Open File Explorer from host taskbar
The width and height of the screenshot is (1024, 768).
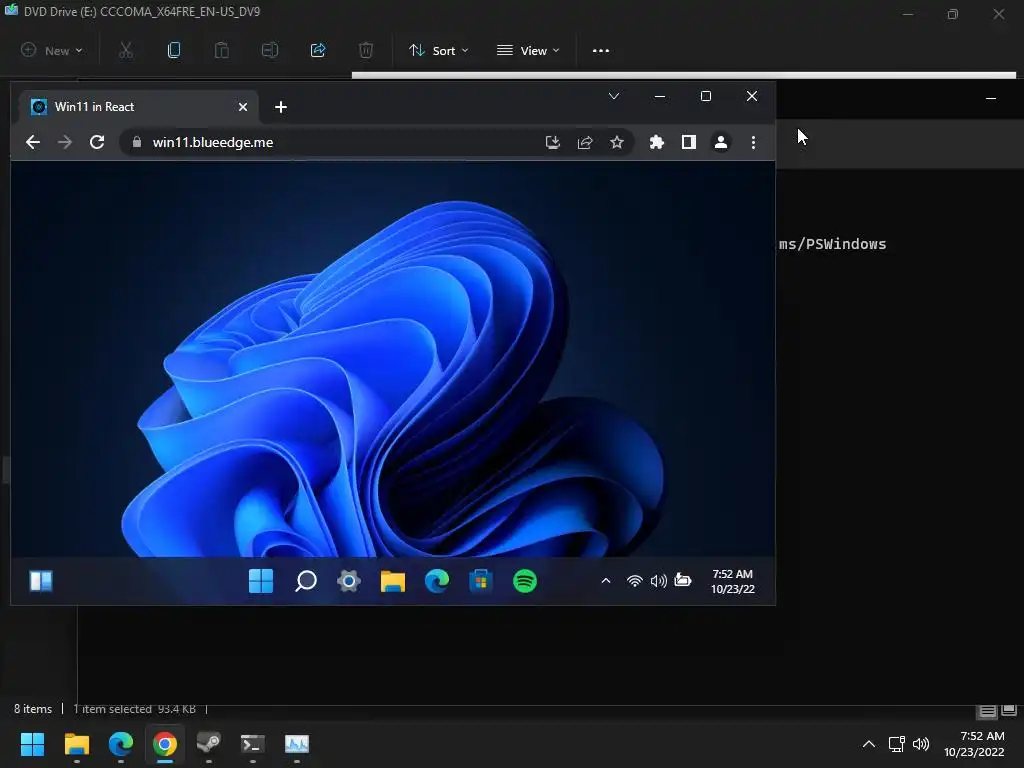tap(76, 744)
